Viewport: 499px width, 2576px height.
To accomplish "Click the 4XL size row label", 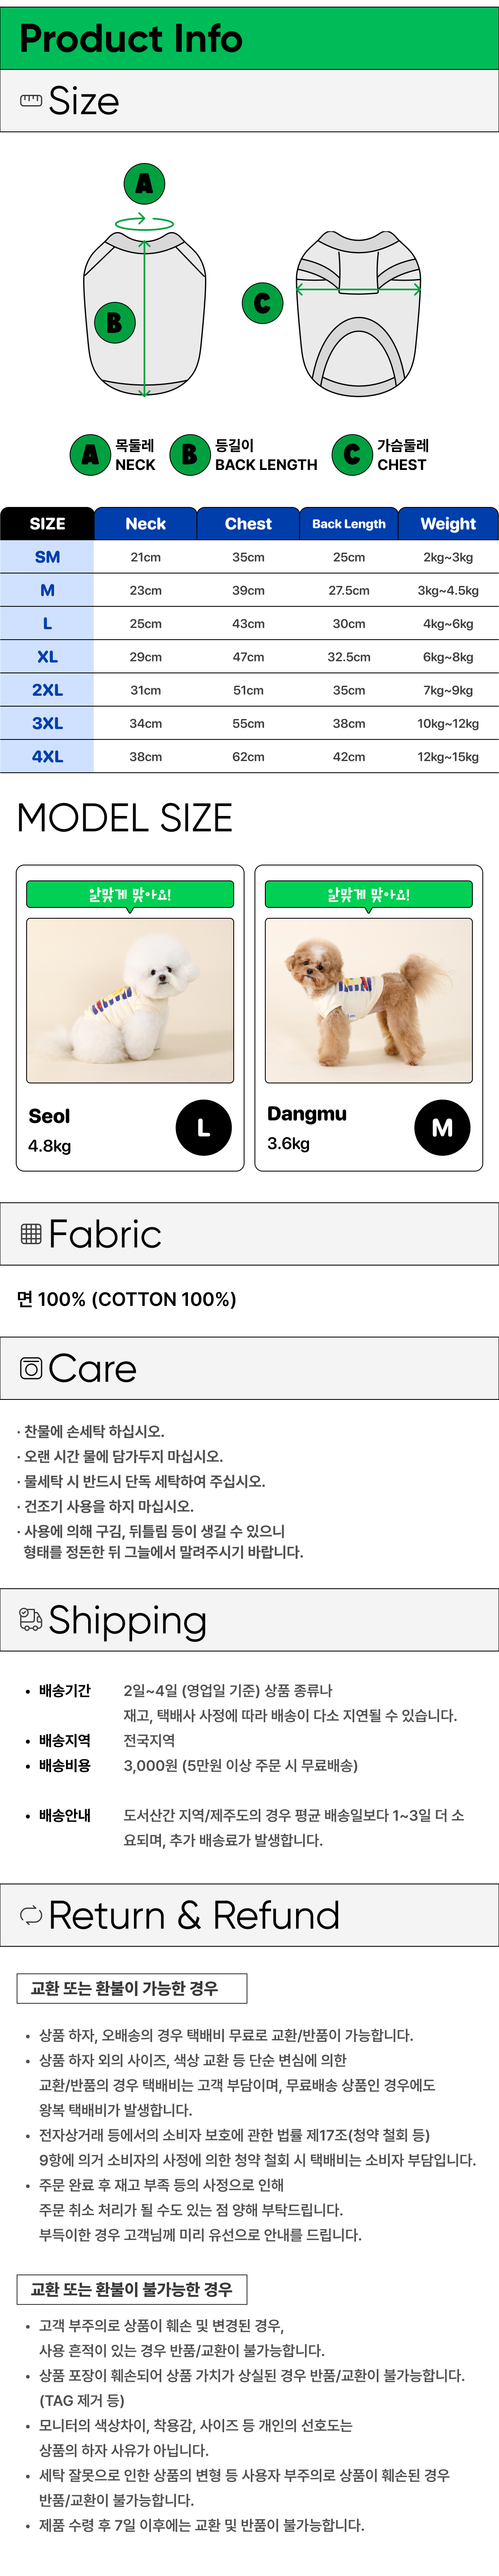I will coord(47,757).
